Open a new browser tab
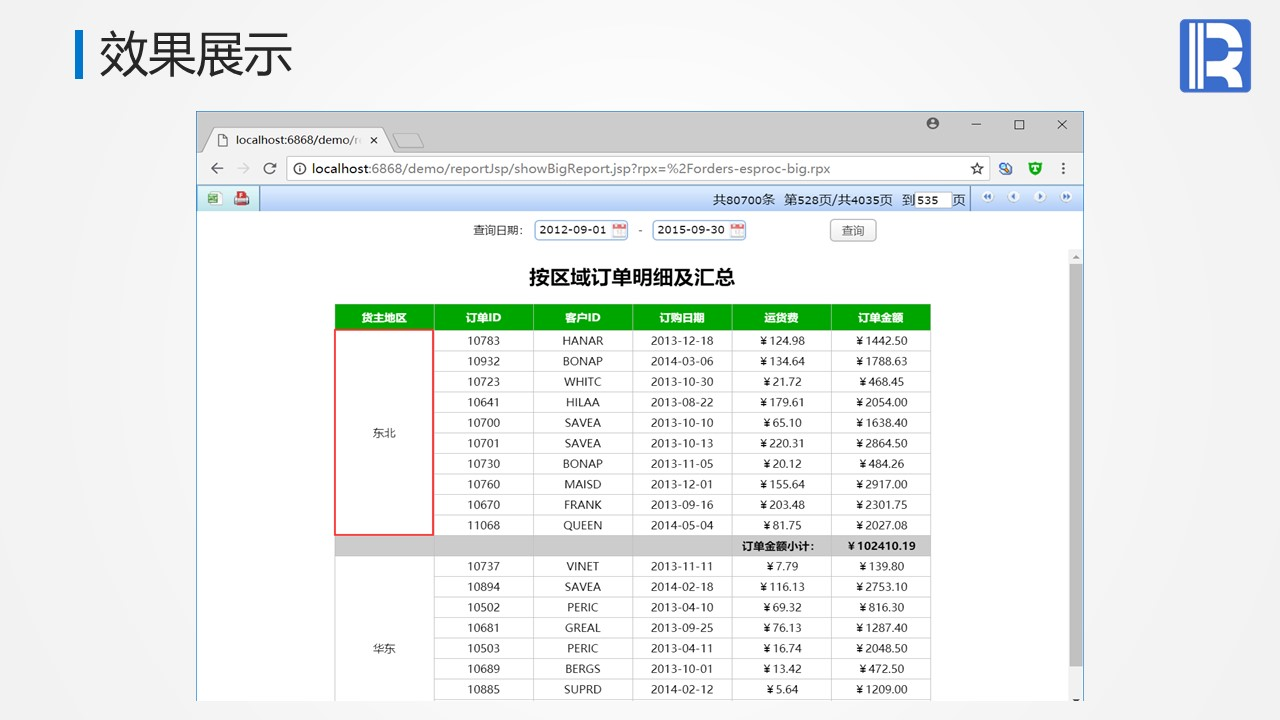The image size is (1280, 720). click(408, 141)
